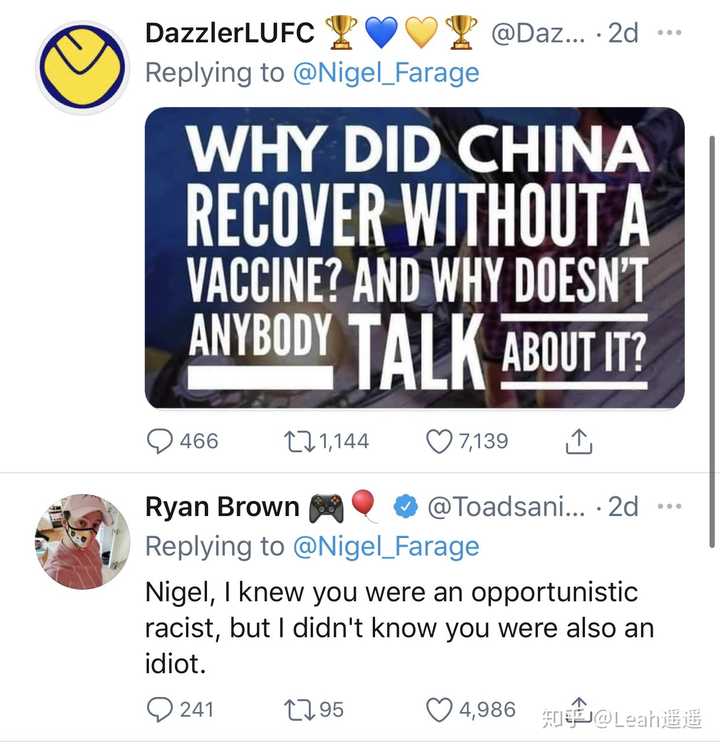Share DazzlerLUFC's tweet

(578, 441)
